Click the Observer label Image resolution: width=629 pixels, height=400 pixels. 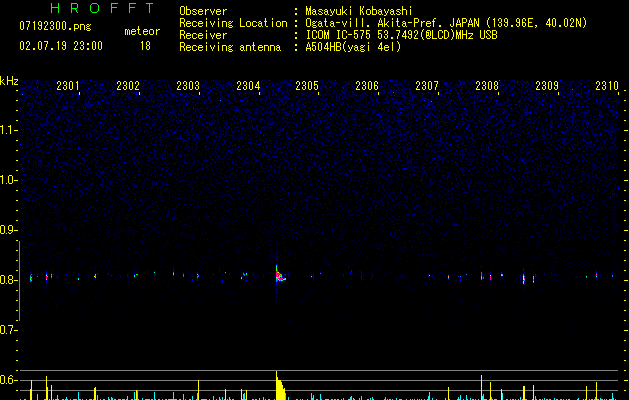203,11
